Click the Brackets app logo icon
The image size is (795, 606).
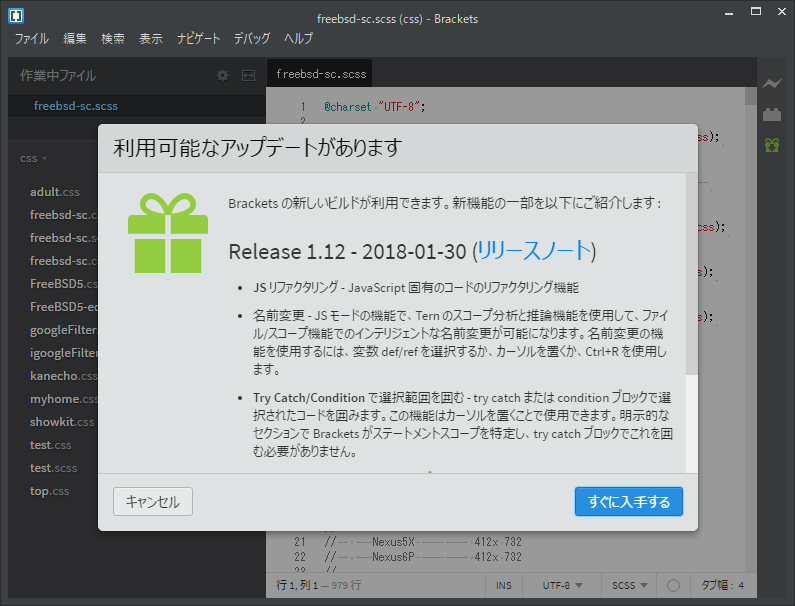16,16
